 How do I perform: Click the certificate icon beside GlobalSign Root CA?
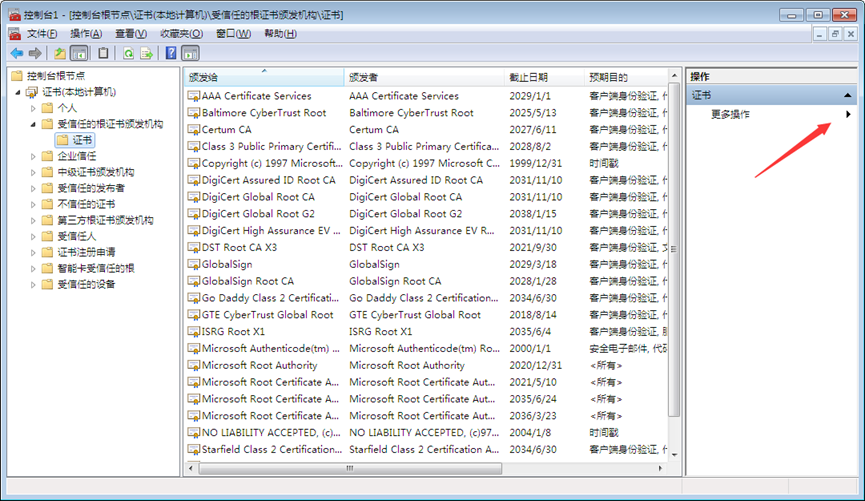point(194,281)
